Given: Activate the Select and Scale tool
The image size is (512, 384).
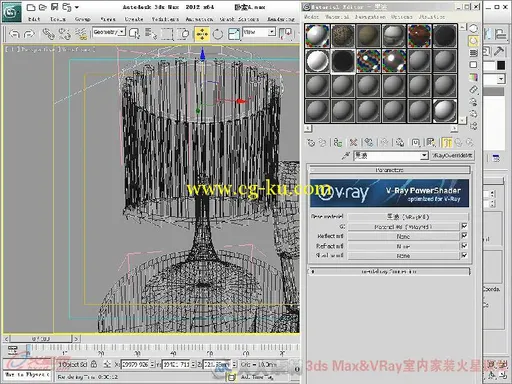Looking at the screenshot, I should click(234, 34).
